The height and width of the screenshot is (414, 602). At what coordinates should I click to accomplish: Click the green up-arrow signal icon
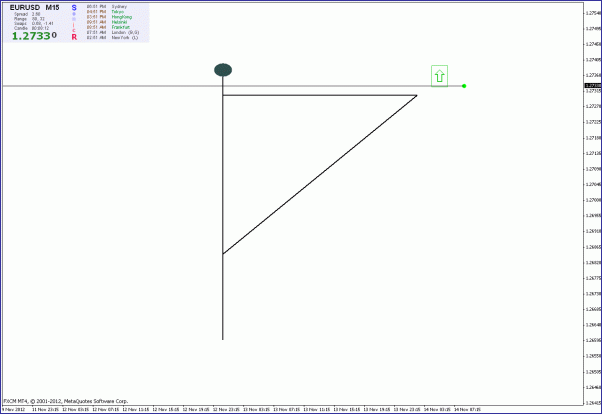[439, 76]
